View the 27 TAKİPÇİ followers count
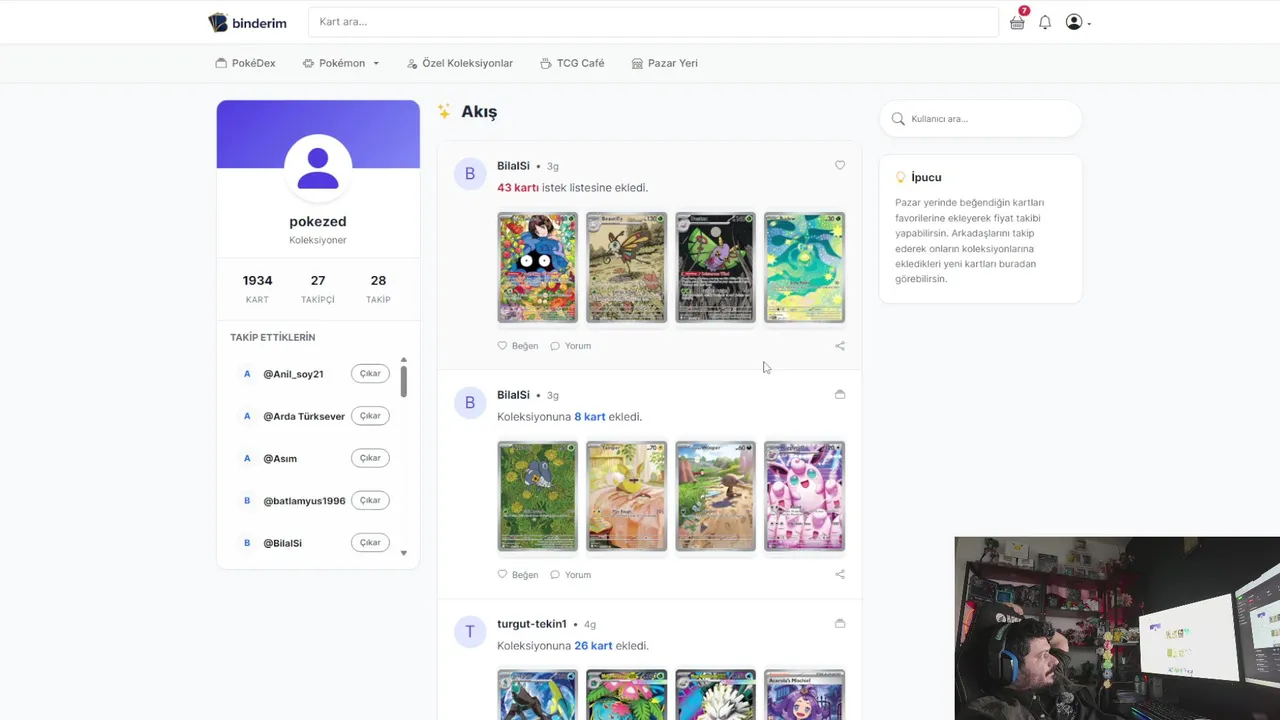1280x720 pixels. (x=318, y=288)
